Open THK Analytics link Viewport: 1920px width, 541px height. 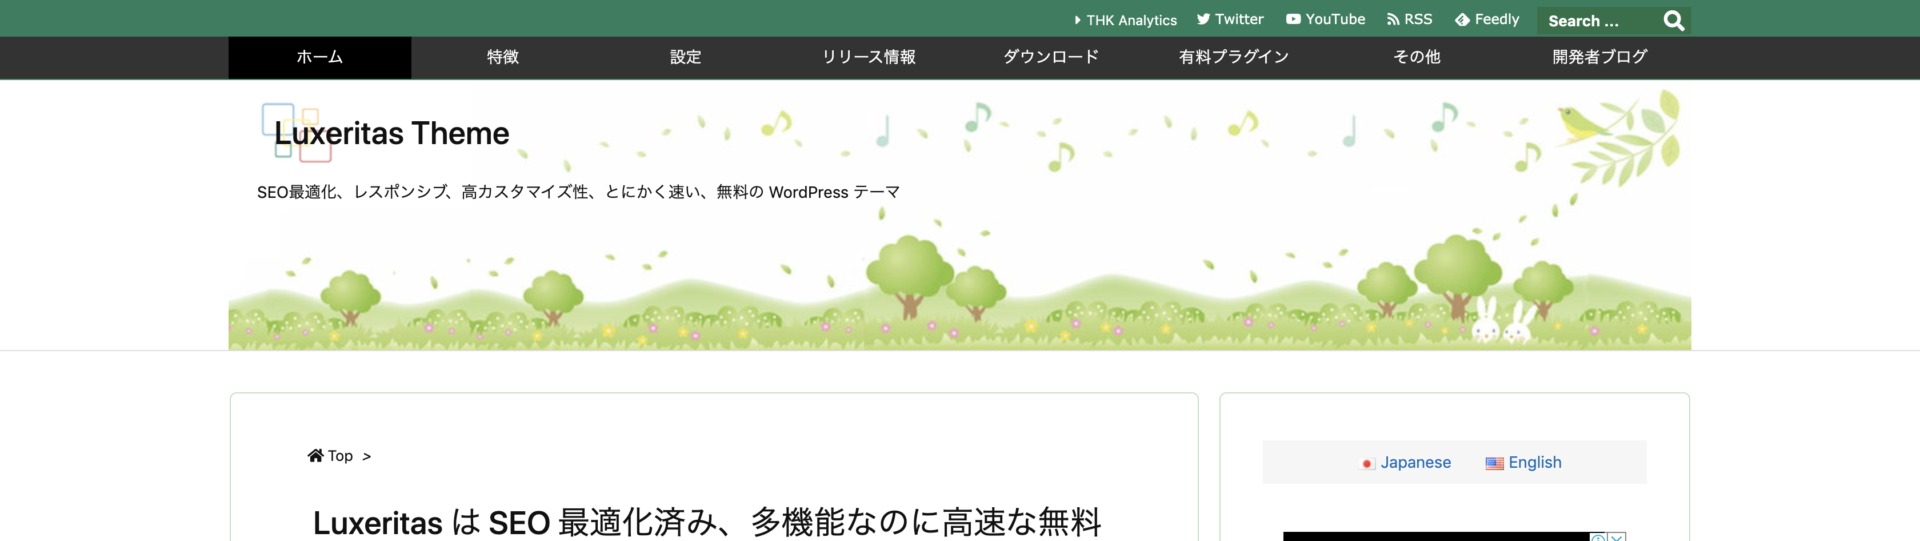point(1125,20)
